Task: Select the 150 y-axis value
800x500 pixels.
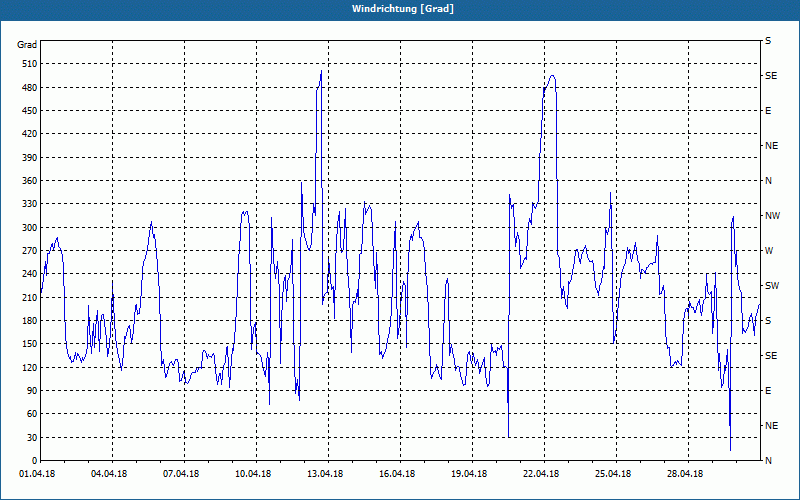Action: click(x=30, y=344)
